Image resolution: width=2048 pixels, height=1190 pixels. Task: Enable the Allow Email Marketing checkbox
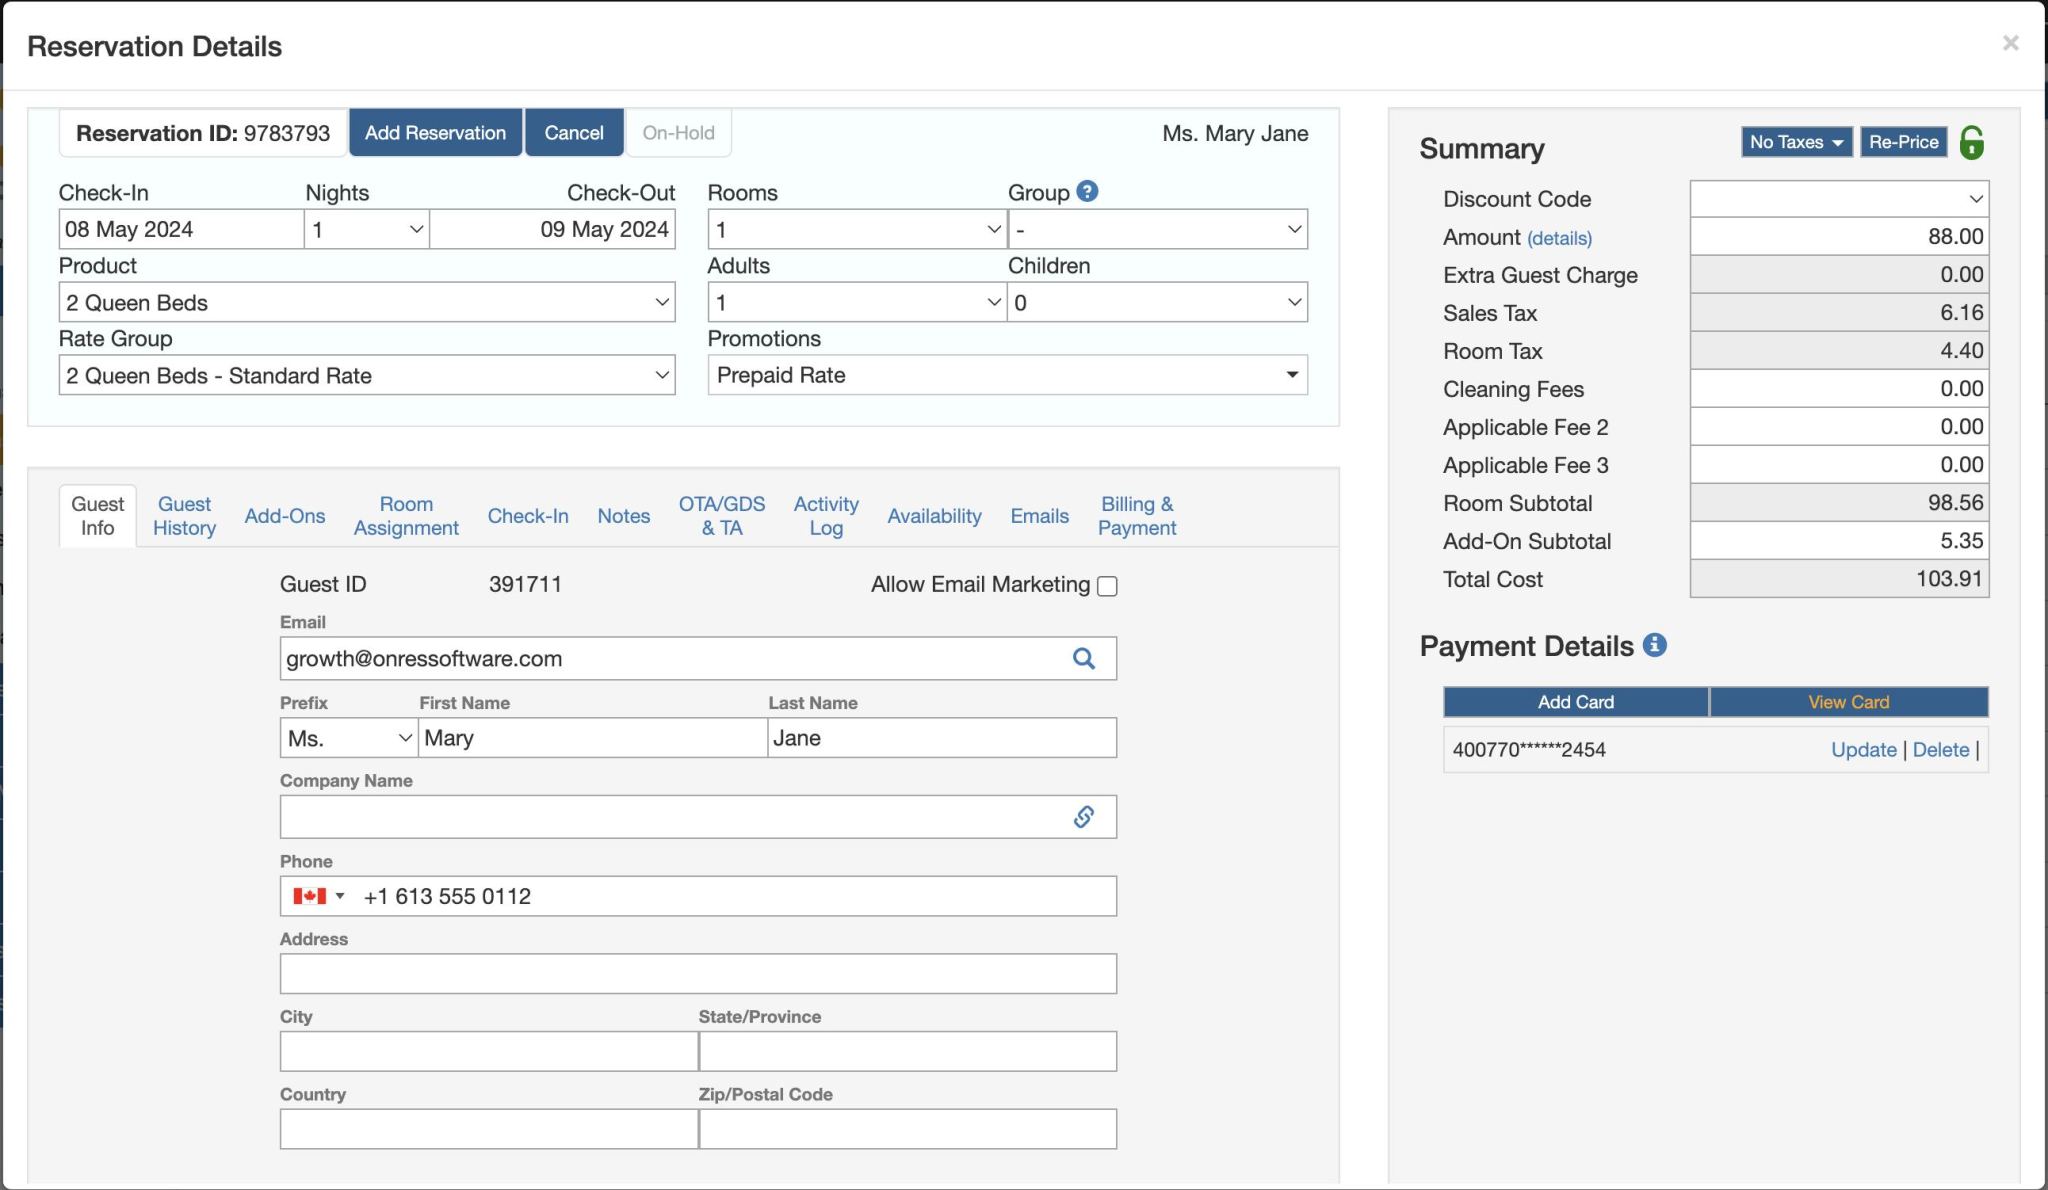pos(1106,585)
